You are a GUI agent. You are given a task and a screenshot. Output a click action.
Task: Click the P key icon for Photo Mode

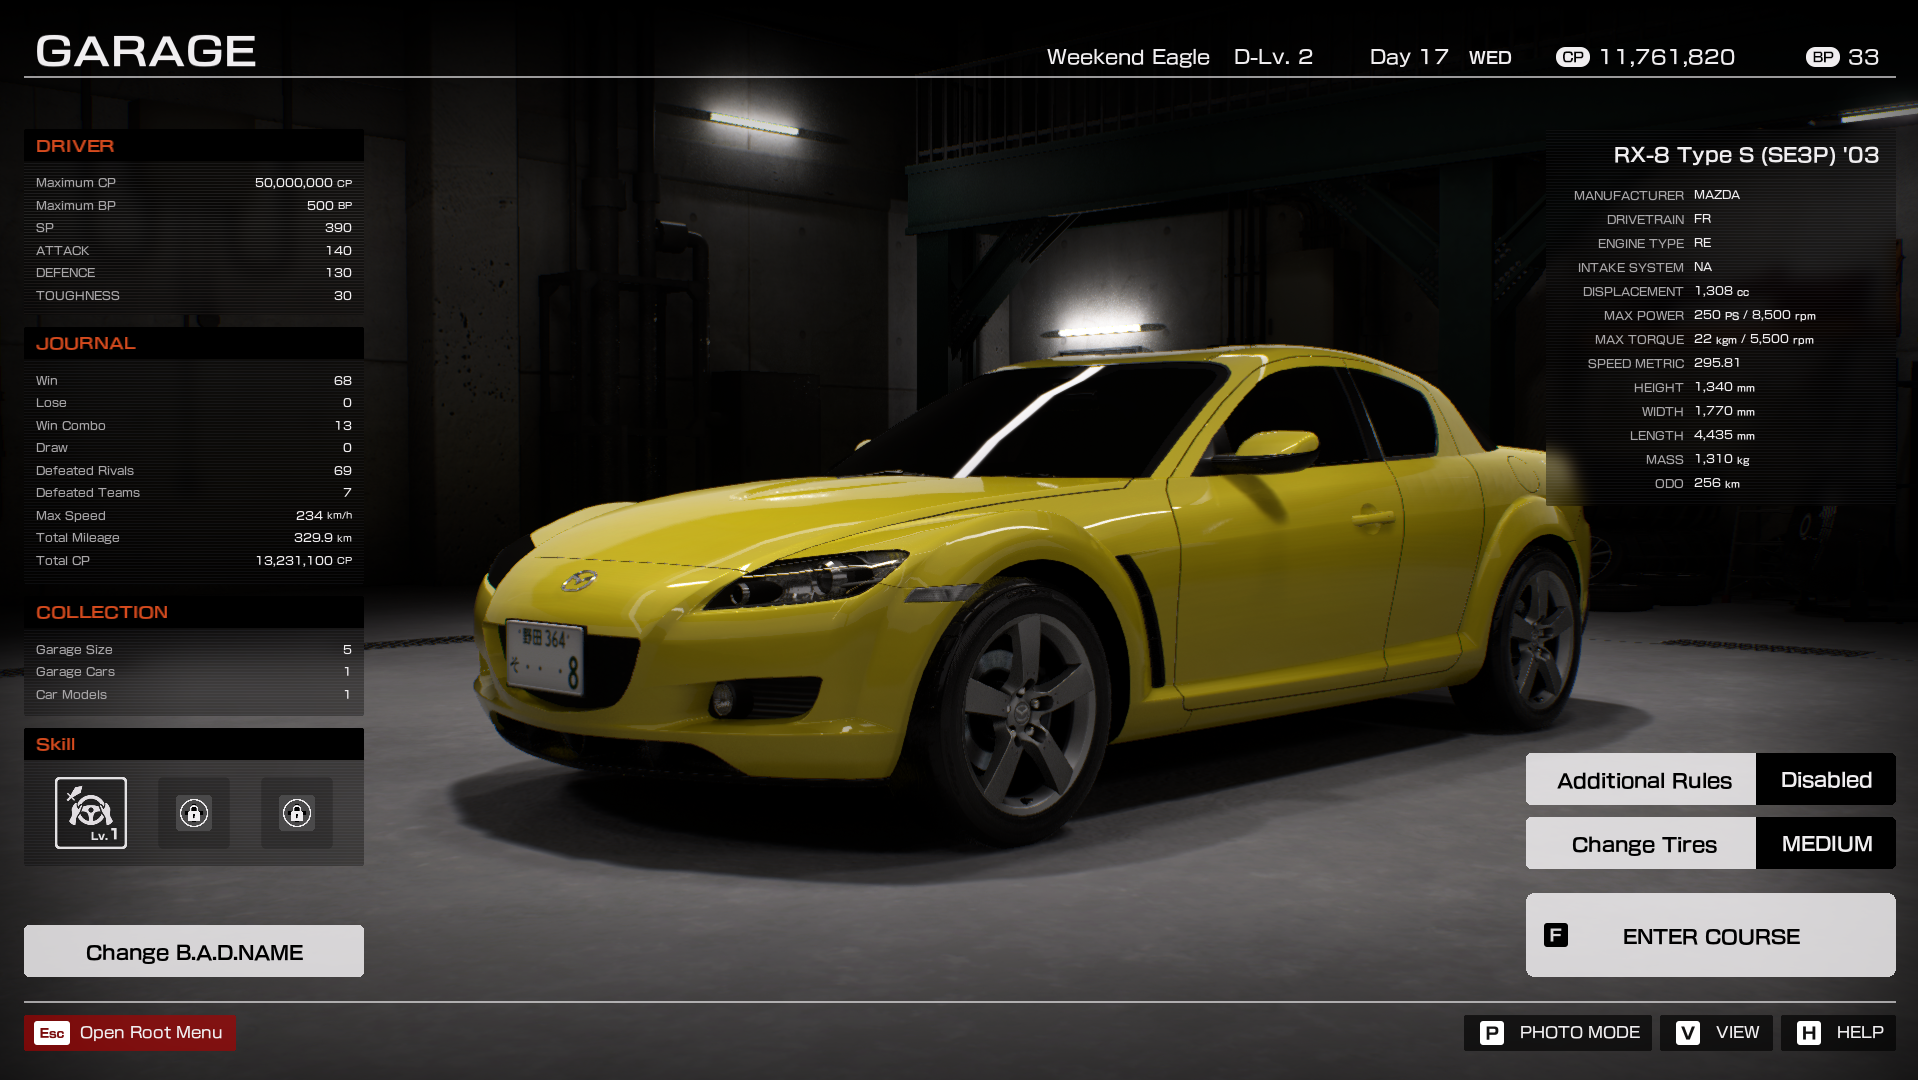tap(1492, 1033)
